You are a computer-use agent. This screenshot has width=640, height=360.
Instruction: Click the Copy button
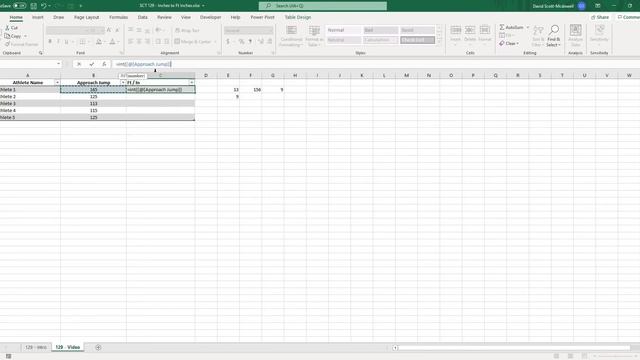pyautogui.click(x=13, y=36)
